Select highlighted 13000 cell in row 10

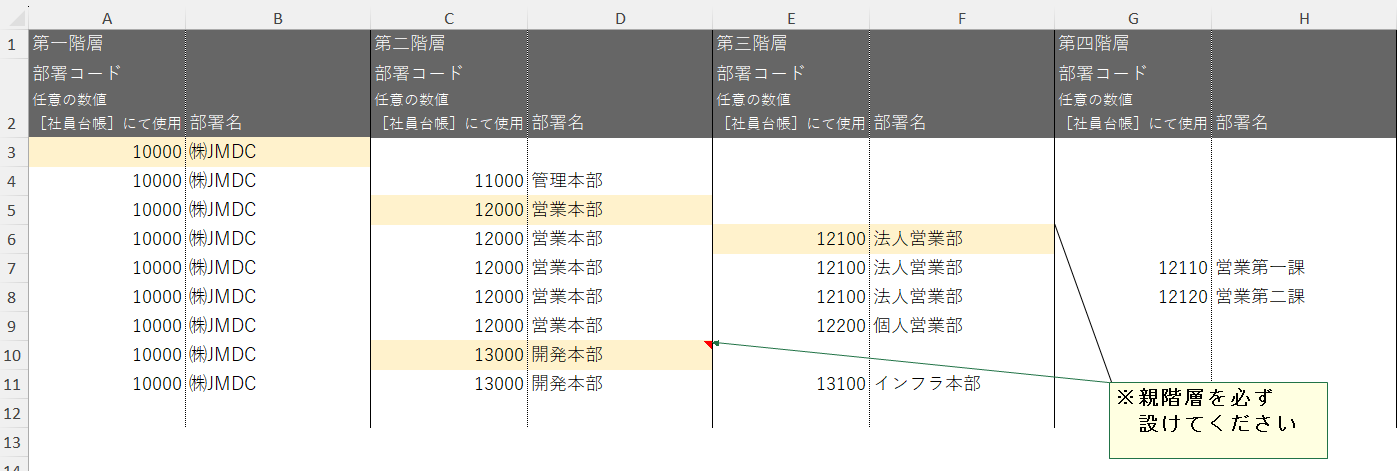tap(449, 355)
